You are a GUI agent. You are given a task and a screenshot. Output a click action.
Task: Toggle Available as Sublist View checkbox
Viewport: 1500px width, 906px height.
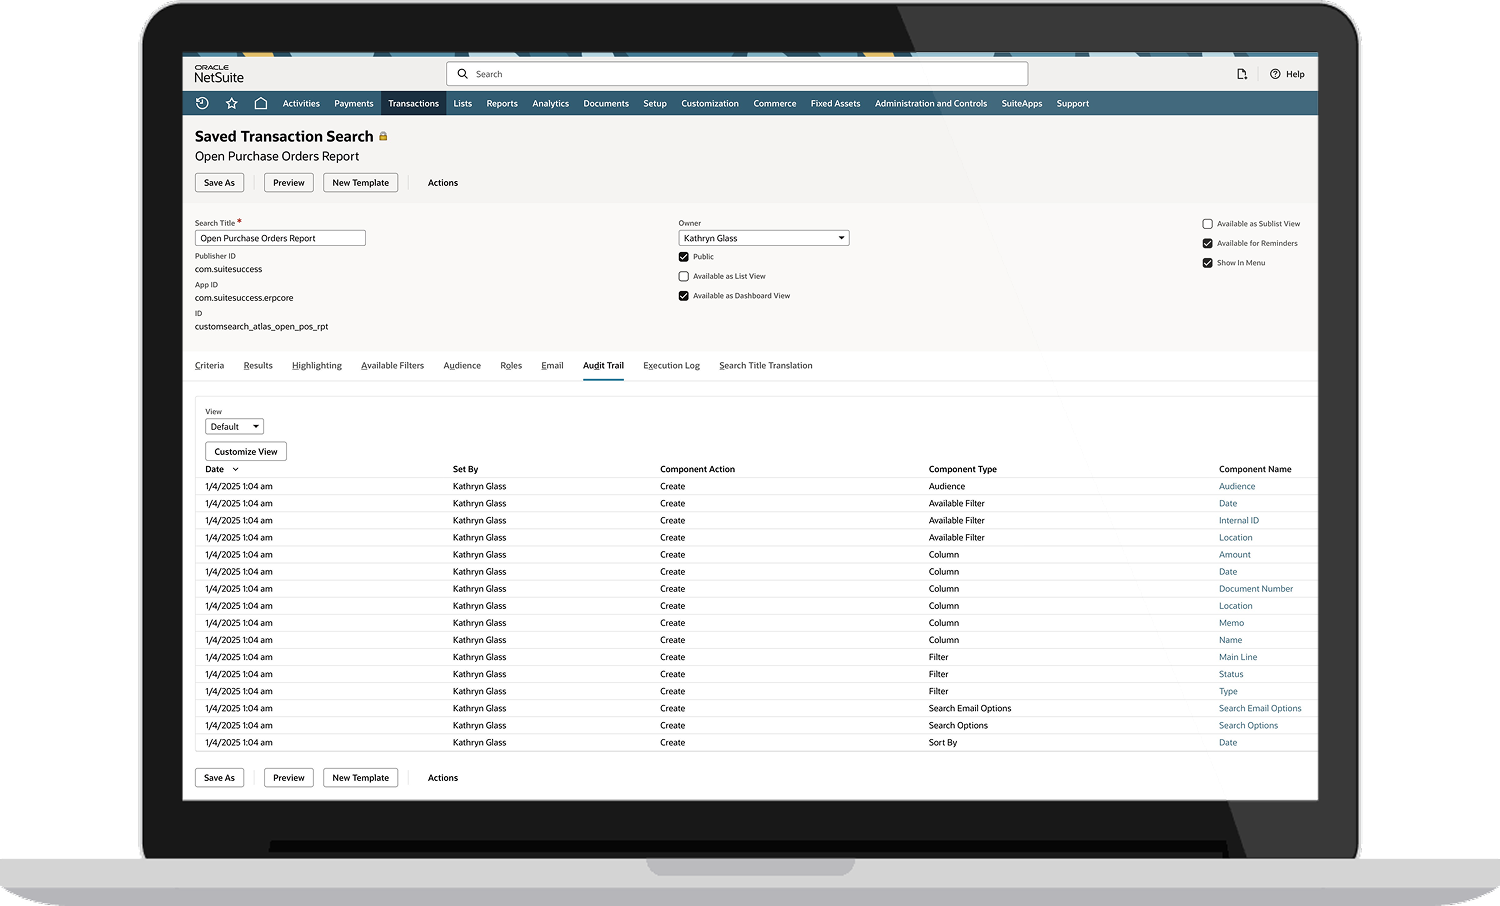point(1207,224)
